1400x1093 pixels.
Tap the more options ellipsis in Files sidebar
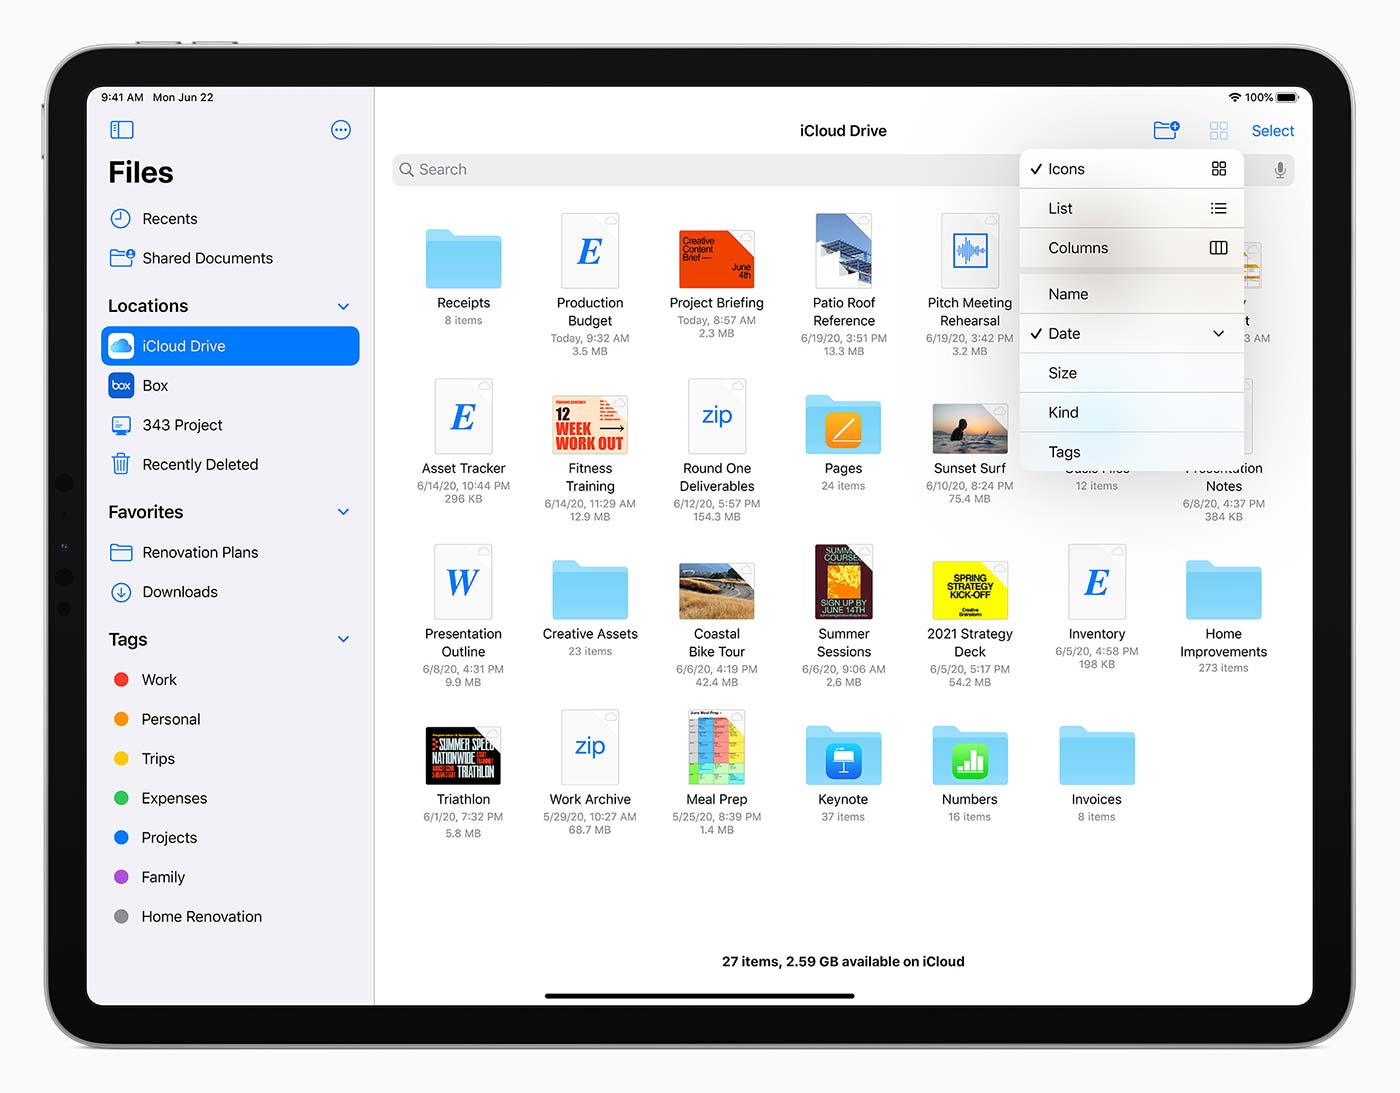pyautogui.click(x=340, y=129)
